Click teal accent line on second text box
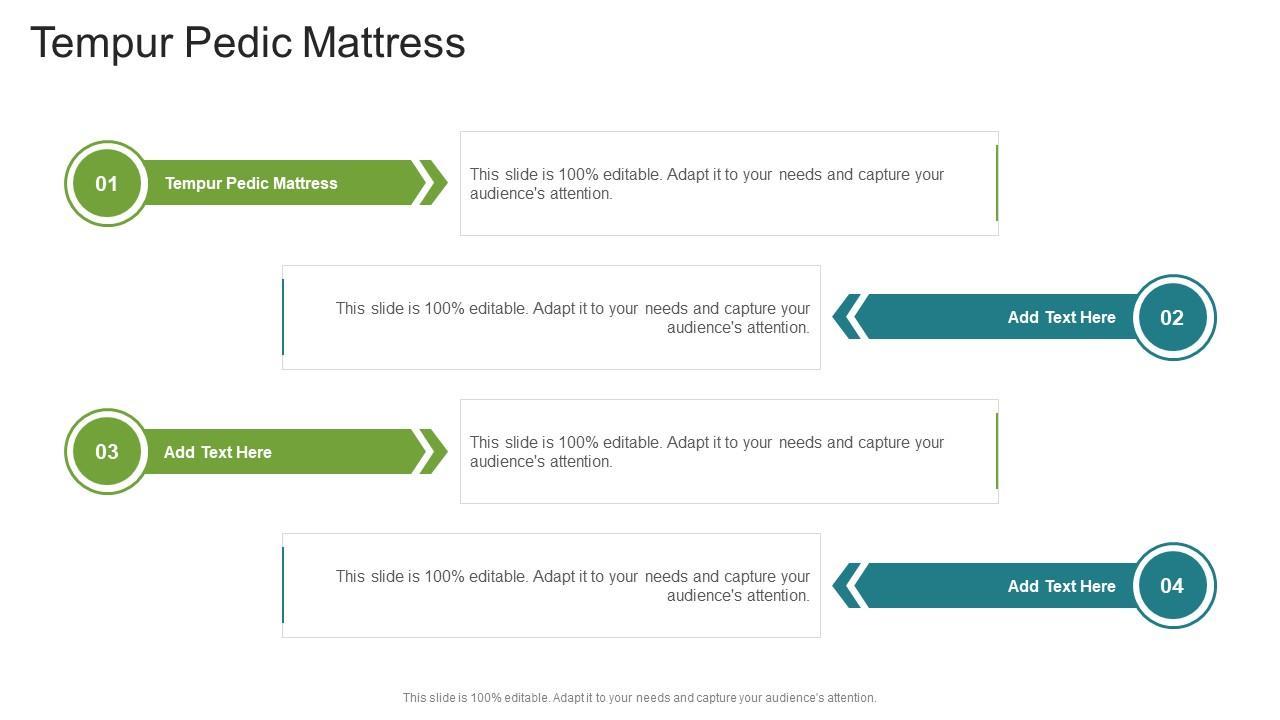Screen dimensions: 1280x720 284,317
